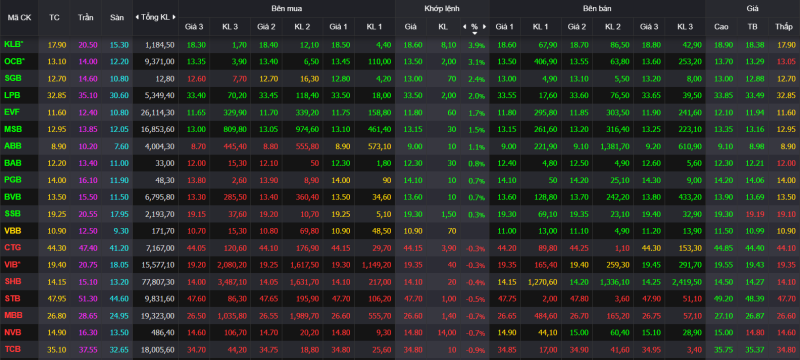Click the Bên mua group header

(x=286, y=9)
